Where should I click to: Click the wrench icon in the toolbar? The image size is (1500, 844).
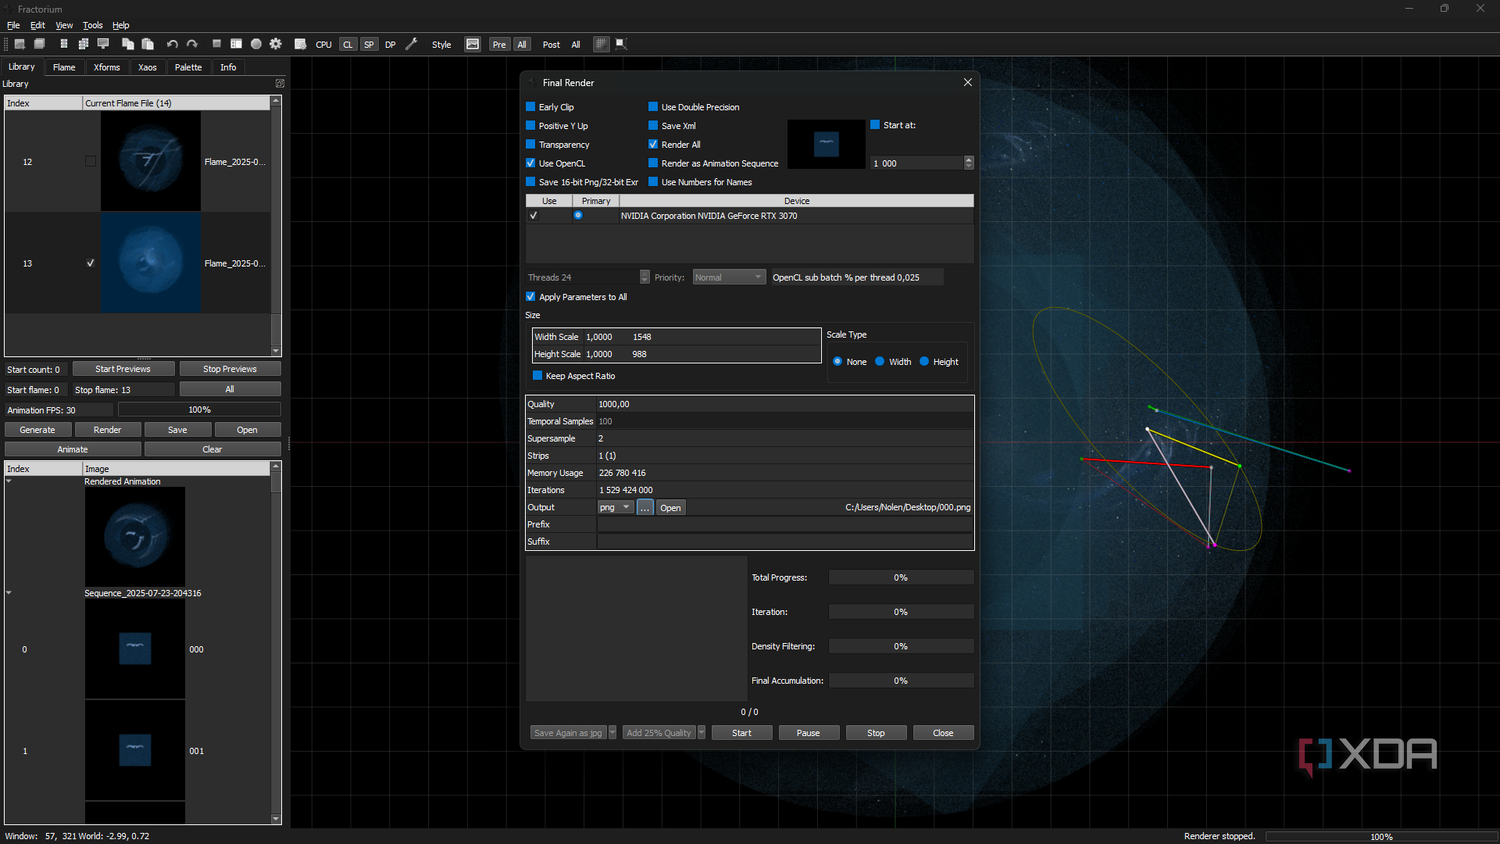[x=411, y=44]
